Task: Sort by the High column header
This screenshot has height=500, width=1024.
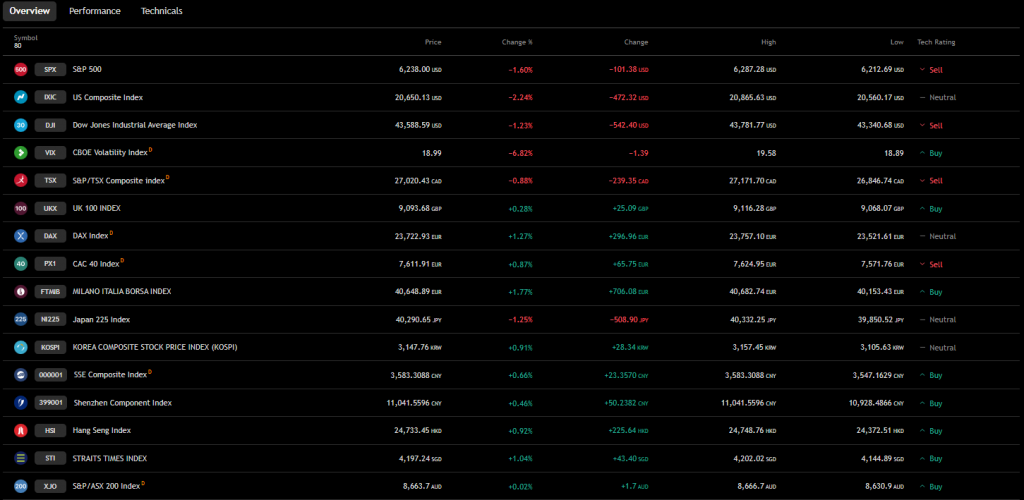Action: click(x=769, y=42)
